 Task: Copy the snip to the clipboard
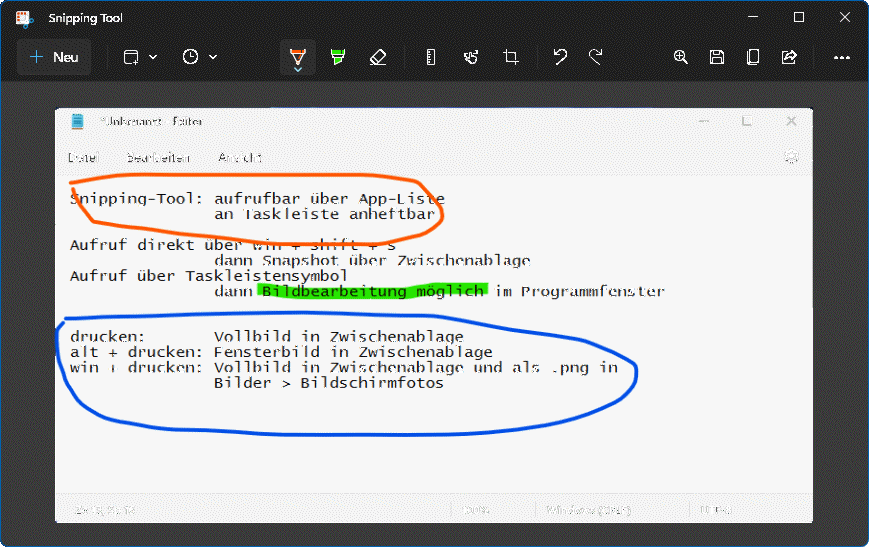tap(753, 57)
